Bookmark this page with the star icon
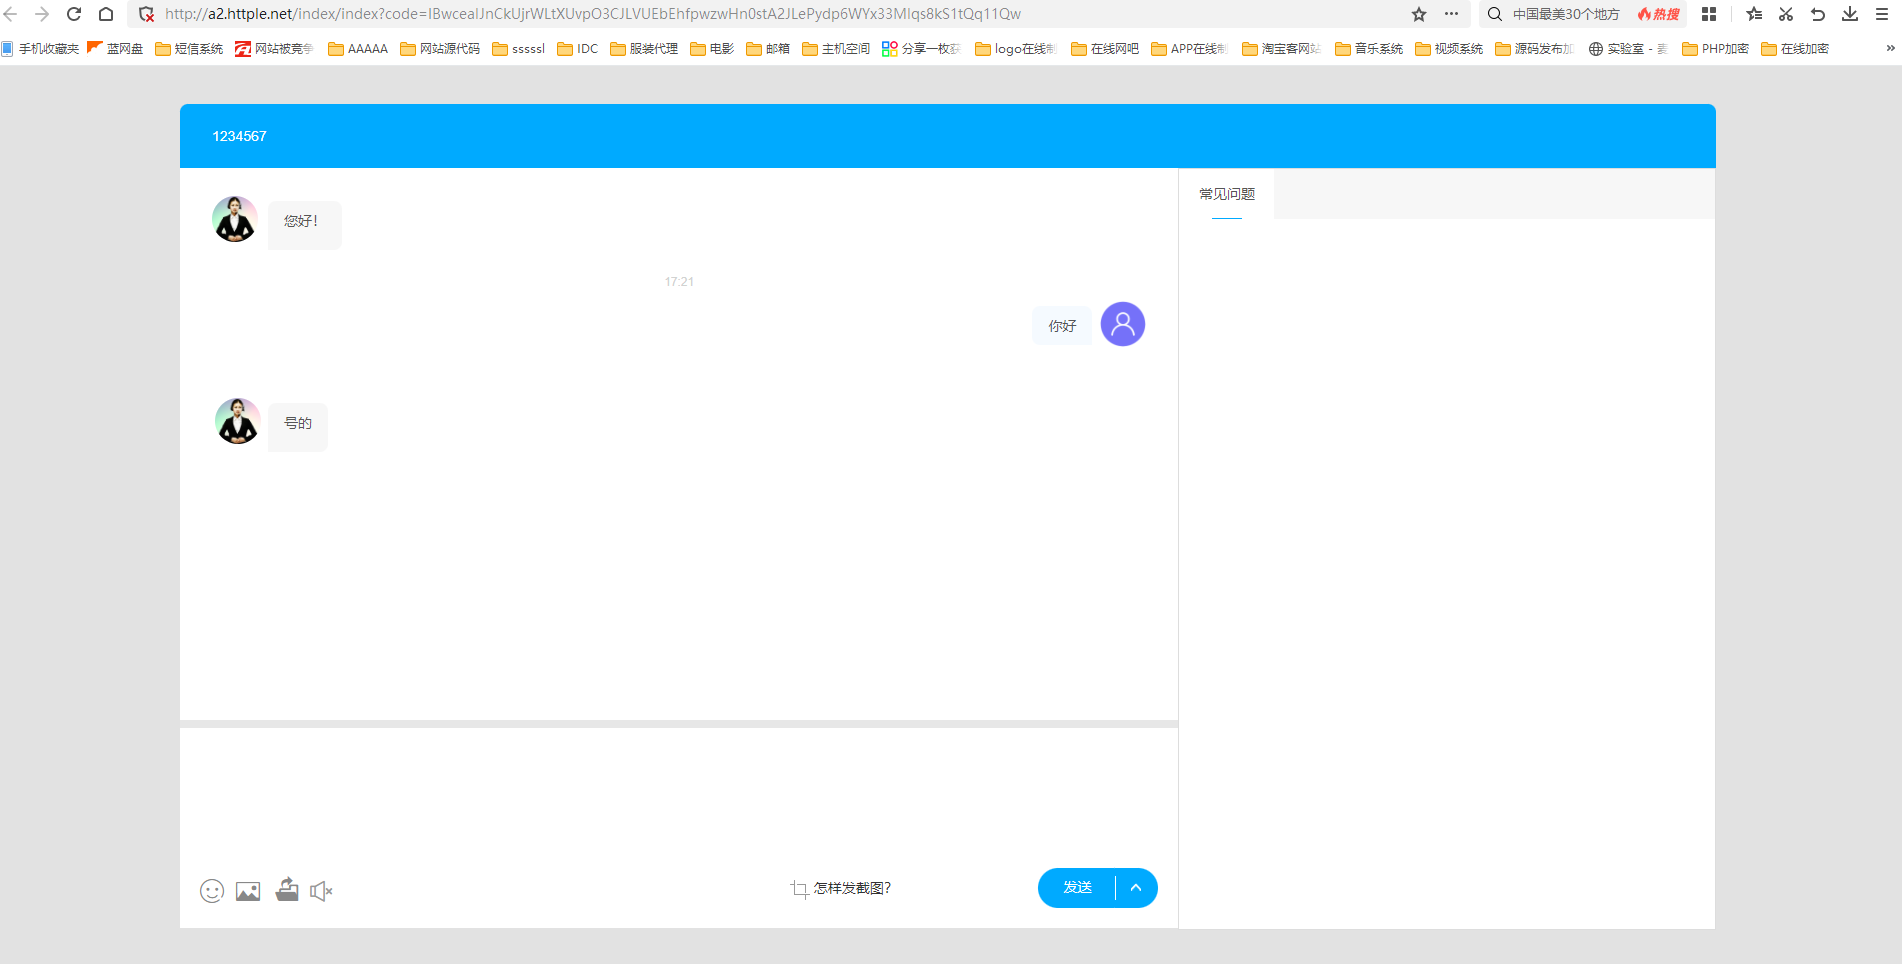Screen dimensions: 1902x964 (x=1419, y=14)
